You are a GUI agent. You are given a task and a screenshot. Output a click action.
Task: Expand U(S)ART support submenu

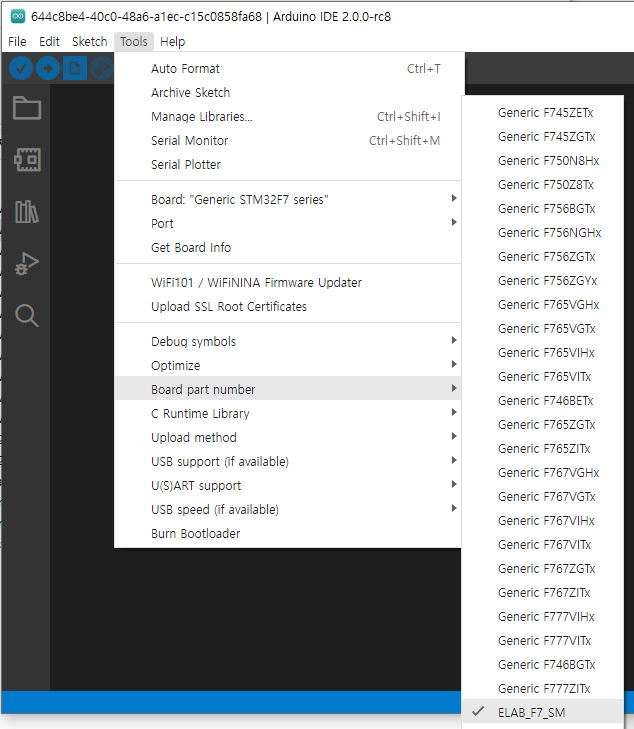pos(288,486)
